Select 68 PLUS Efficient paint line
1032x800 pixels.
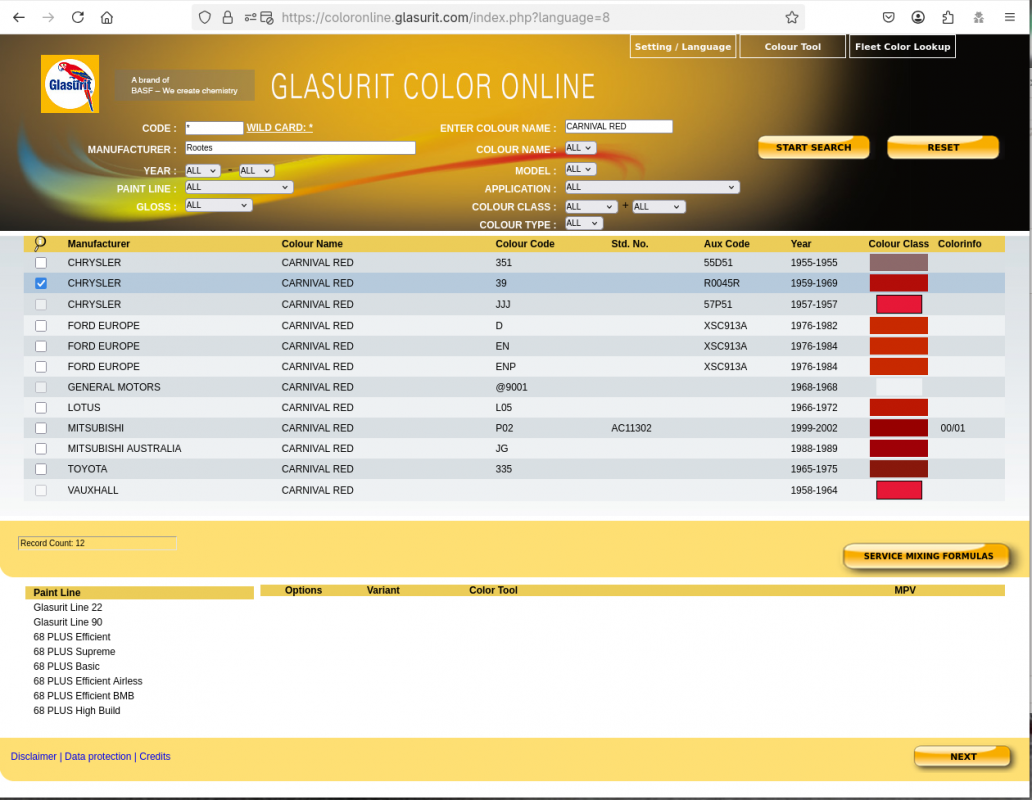72,637
